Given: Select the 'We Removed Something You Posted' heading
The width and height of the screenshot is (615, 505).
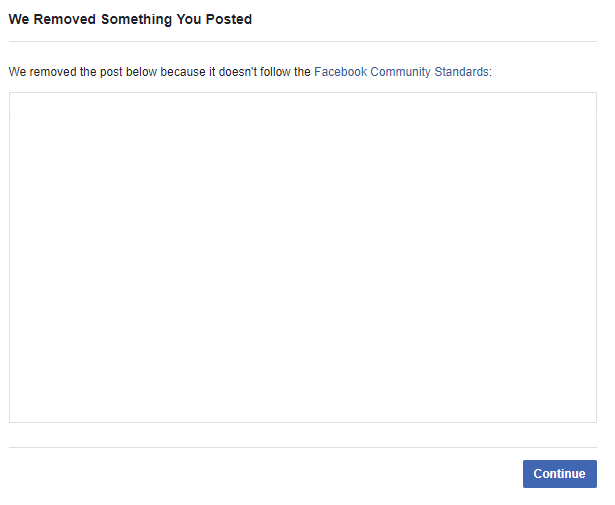Looking at the screenshot, I should point(130,19).
